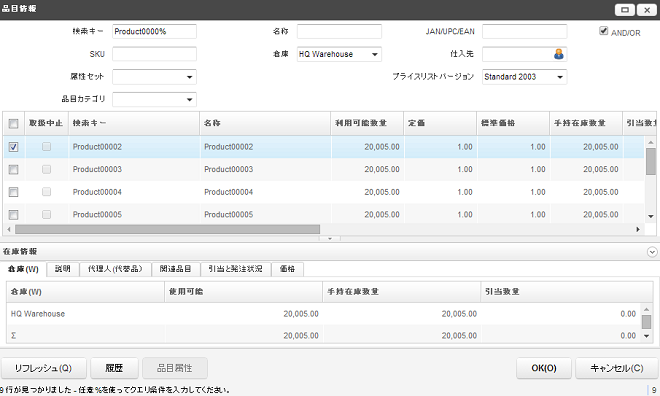Select the HQ Warehouse row in warehouse table
This screenshot has height=396, width=660.
coord(323,314)
